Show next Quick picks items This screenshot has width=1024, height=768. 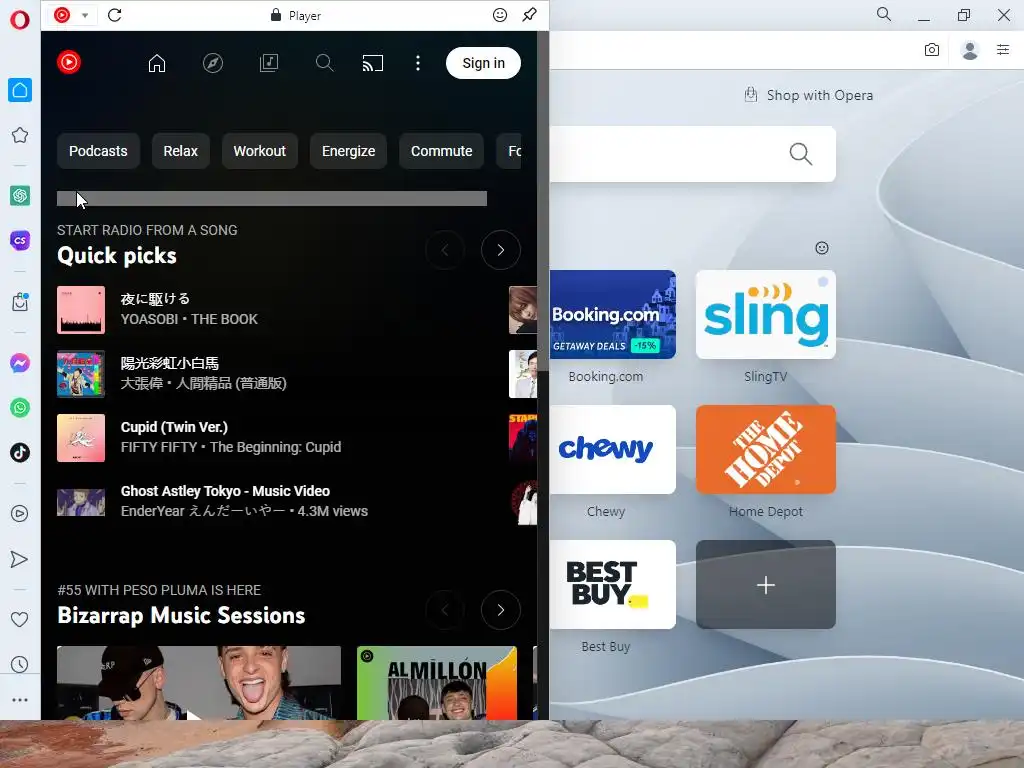pyautogui.click(x=501, y=250)
